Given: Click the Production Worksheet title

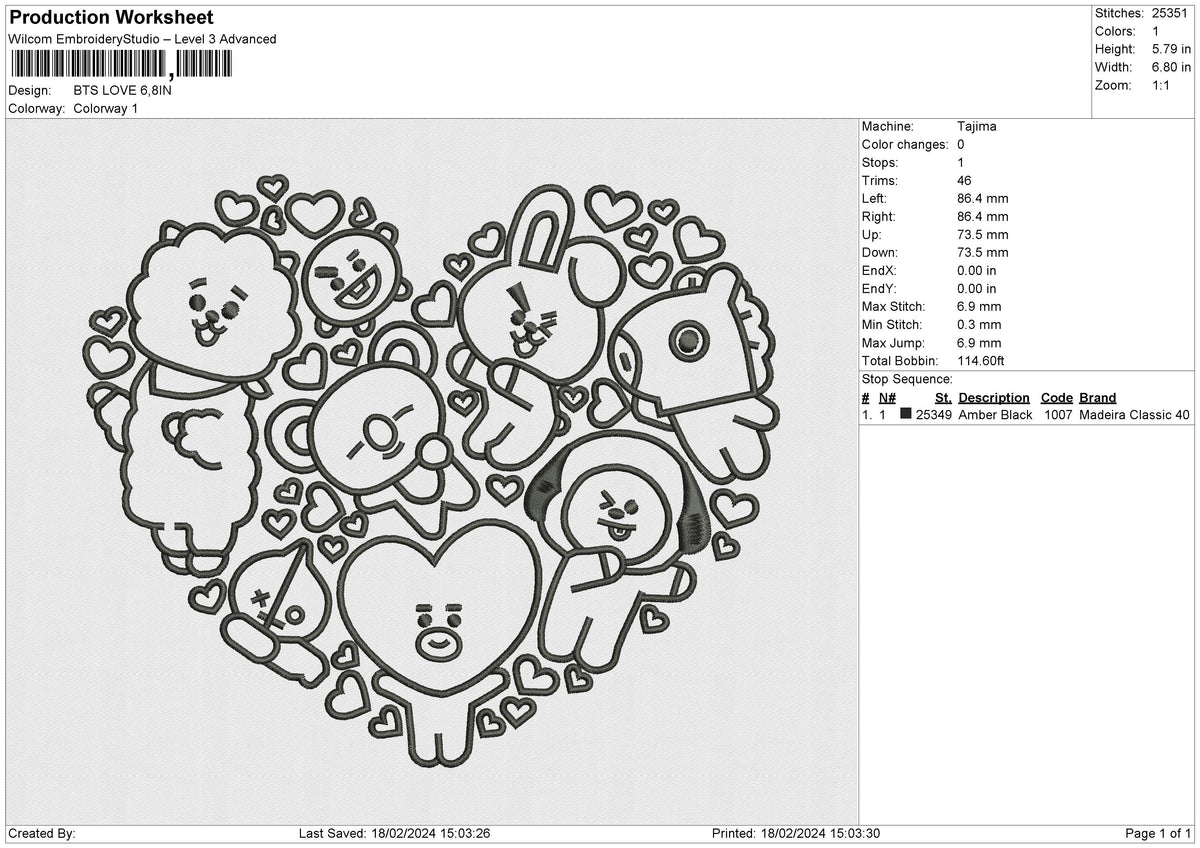Looking at the screenshot, I should 111,18.
